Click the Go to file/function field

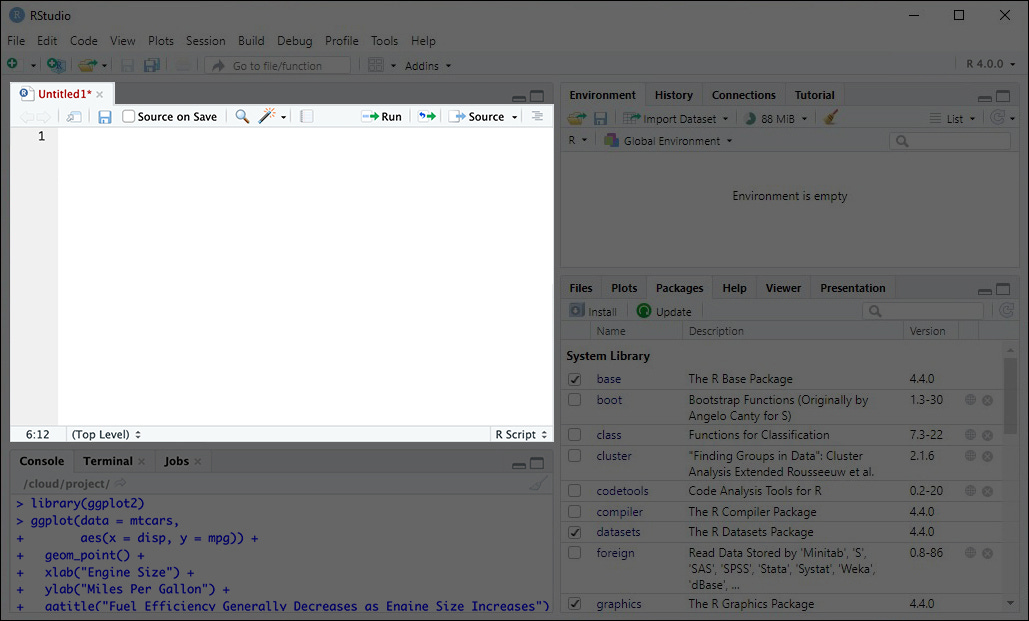point(278,66)
